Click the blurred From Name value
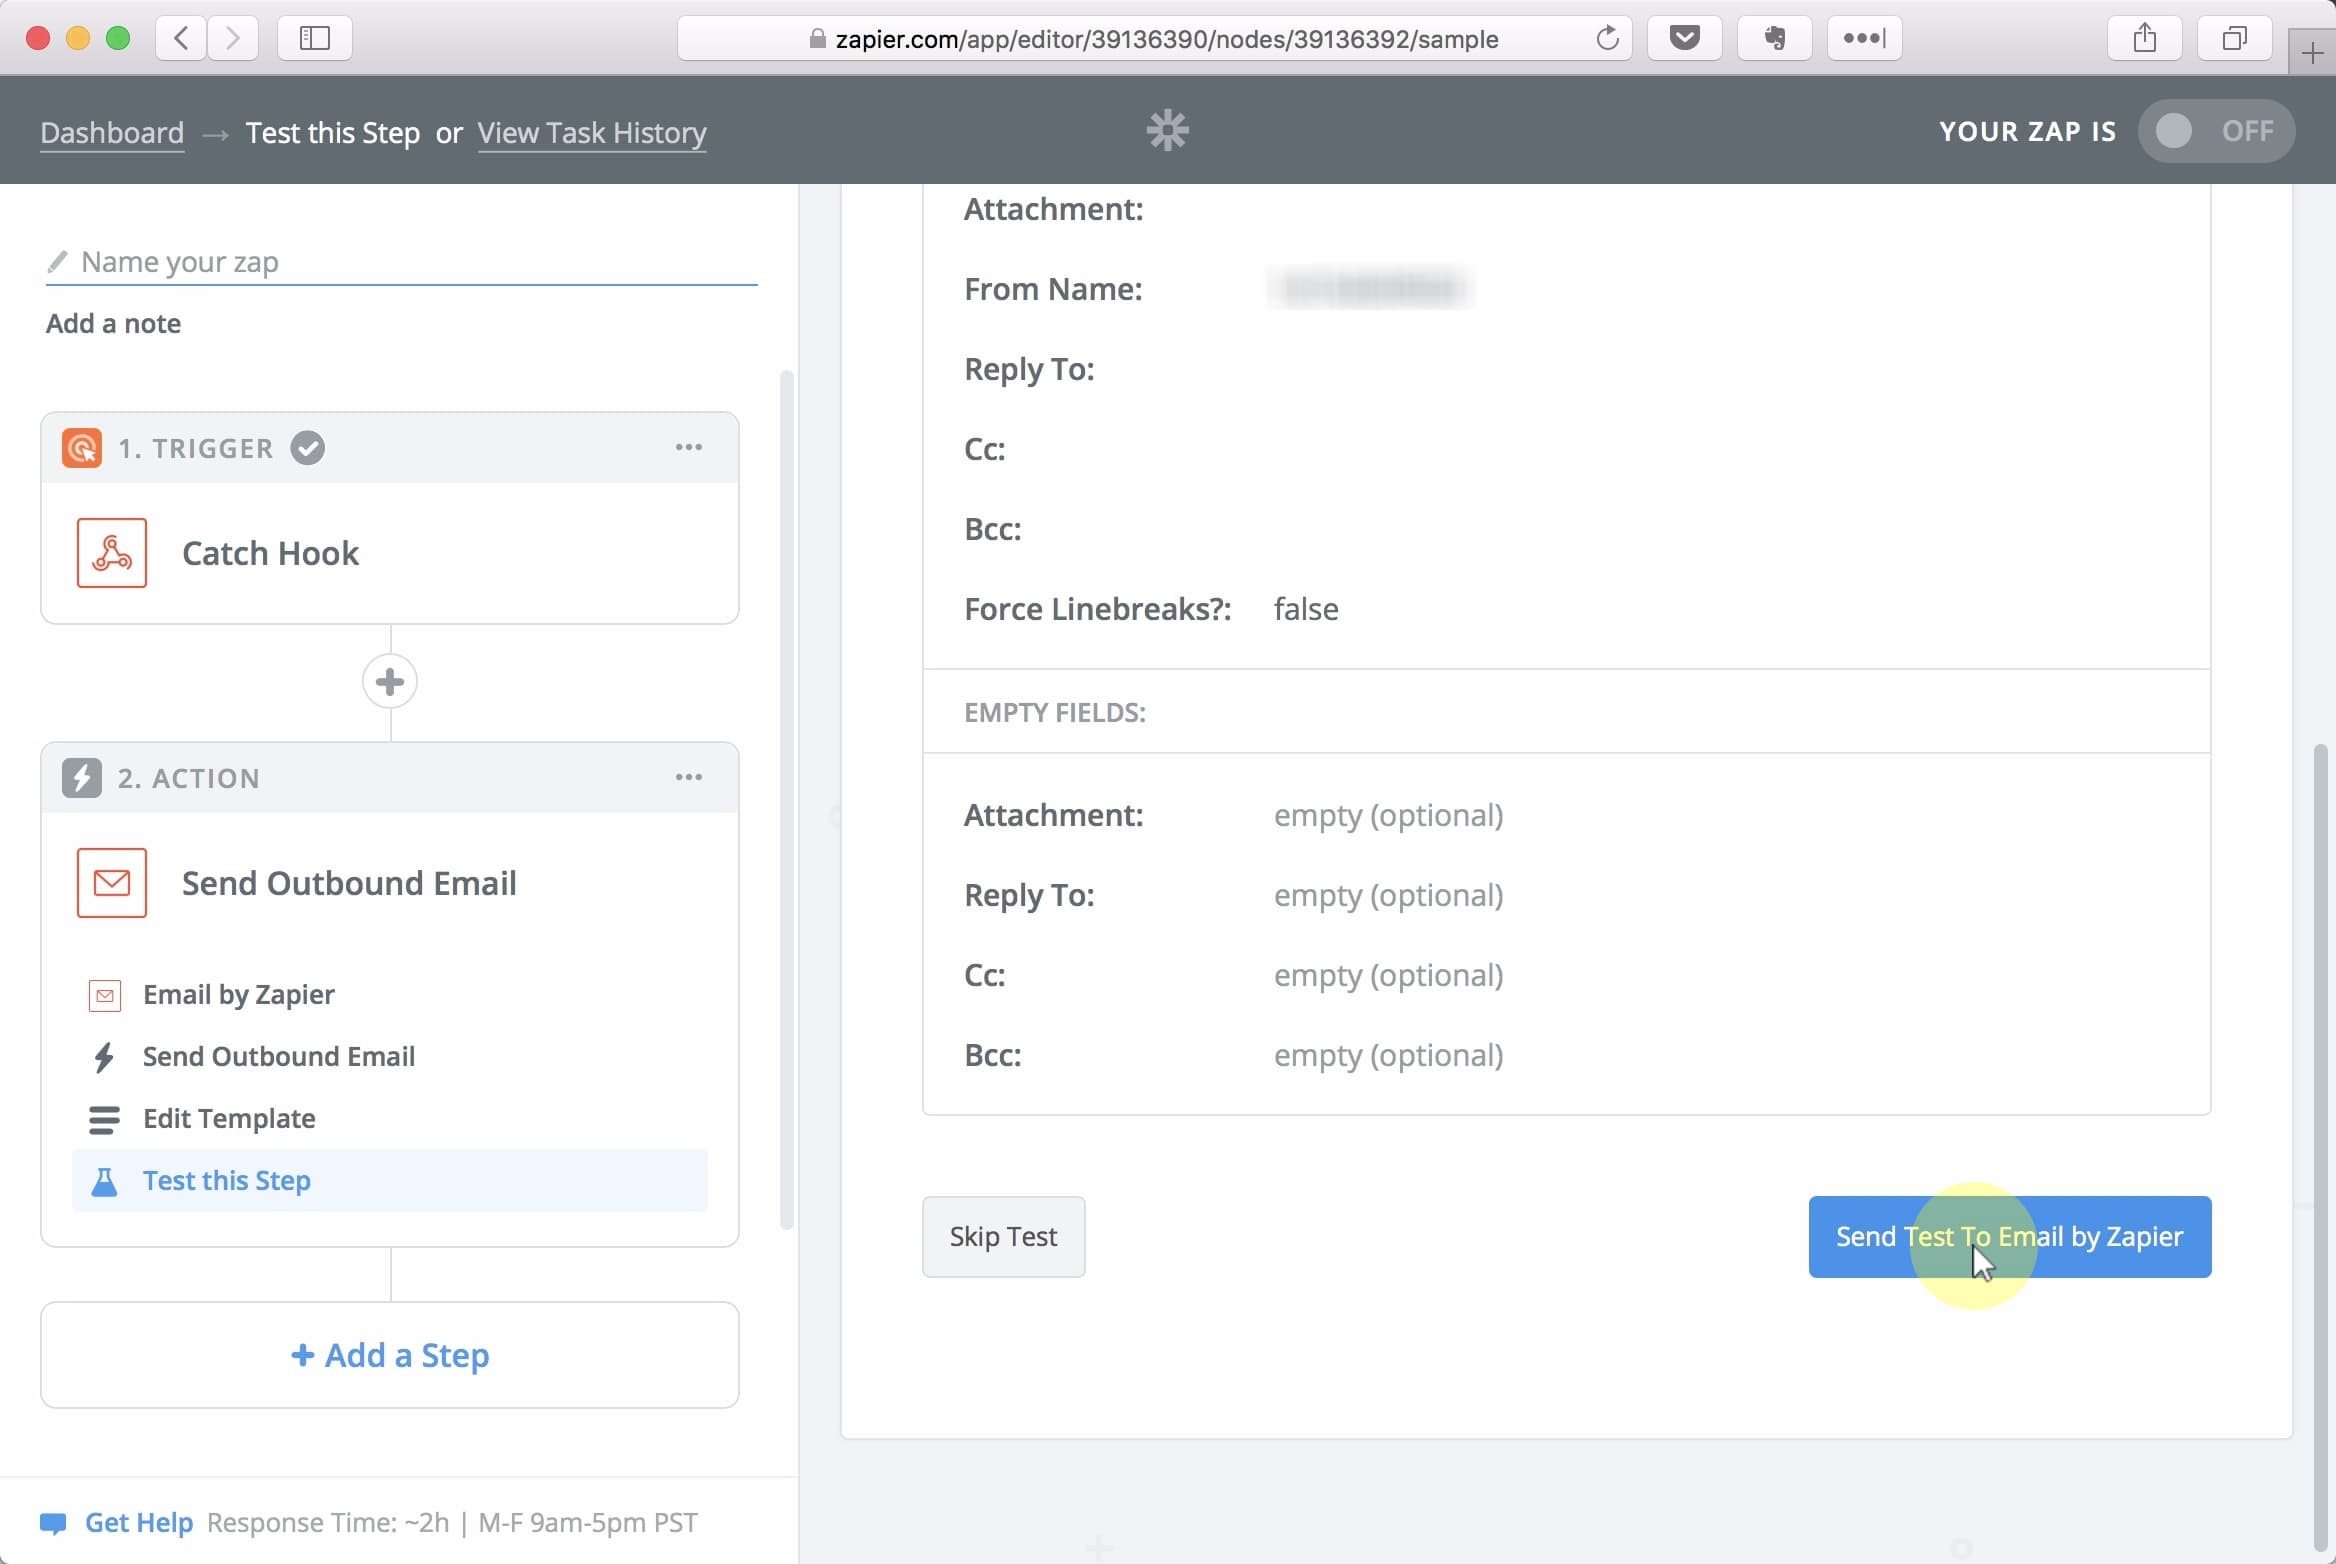Viewport: 2336px width, 1564px height. pyautogui.click(x=1369, y=289)
